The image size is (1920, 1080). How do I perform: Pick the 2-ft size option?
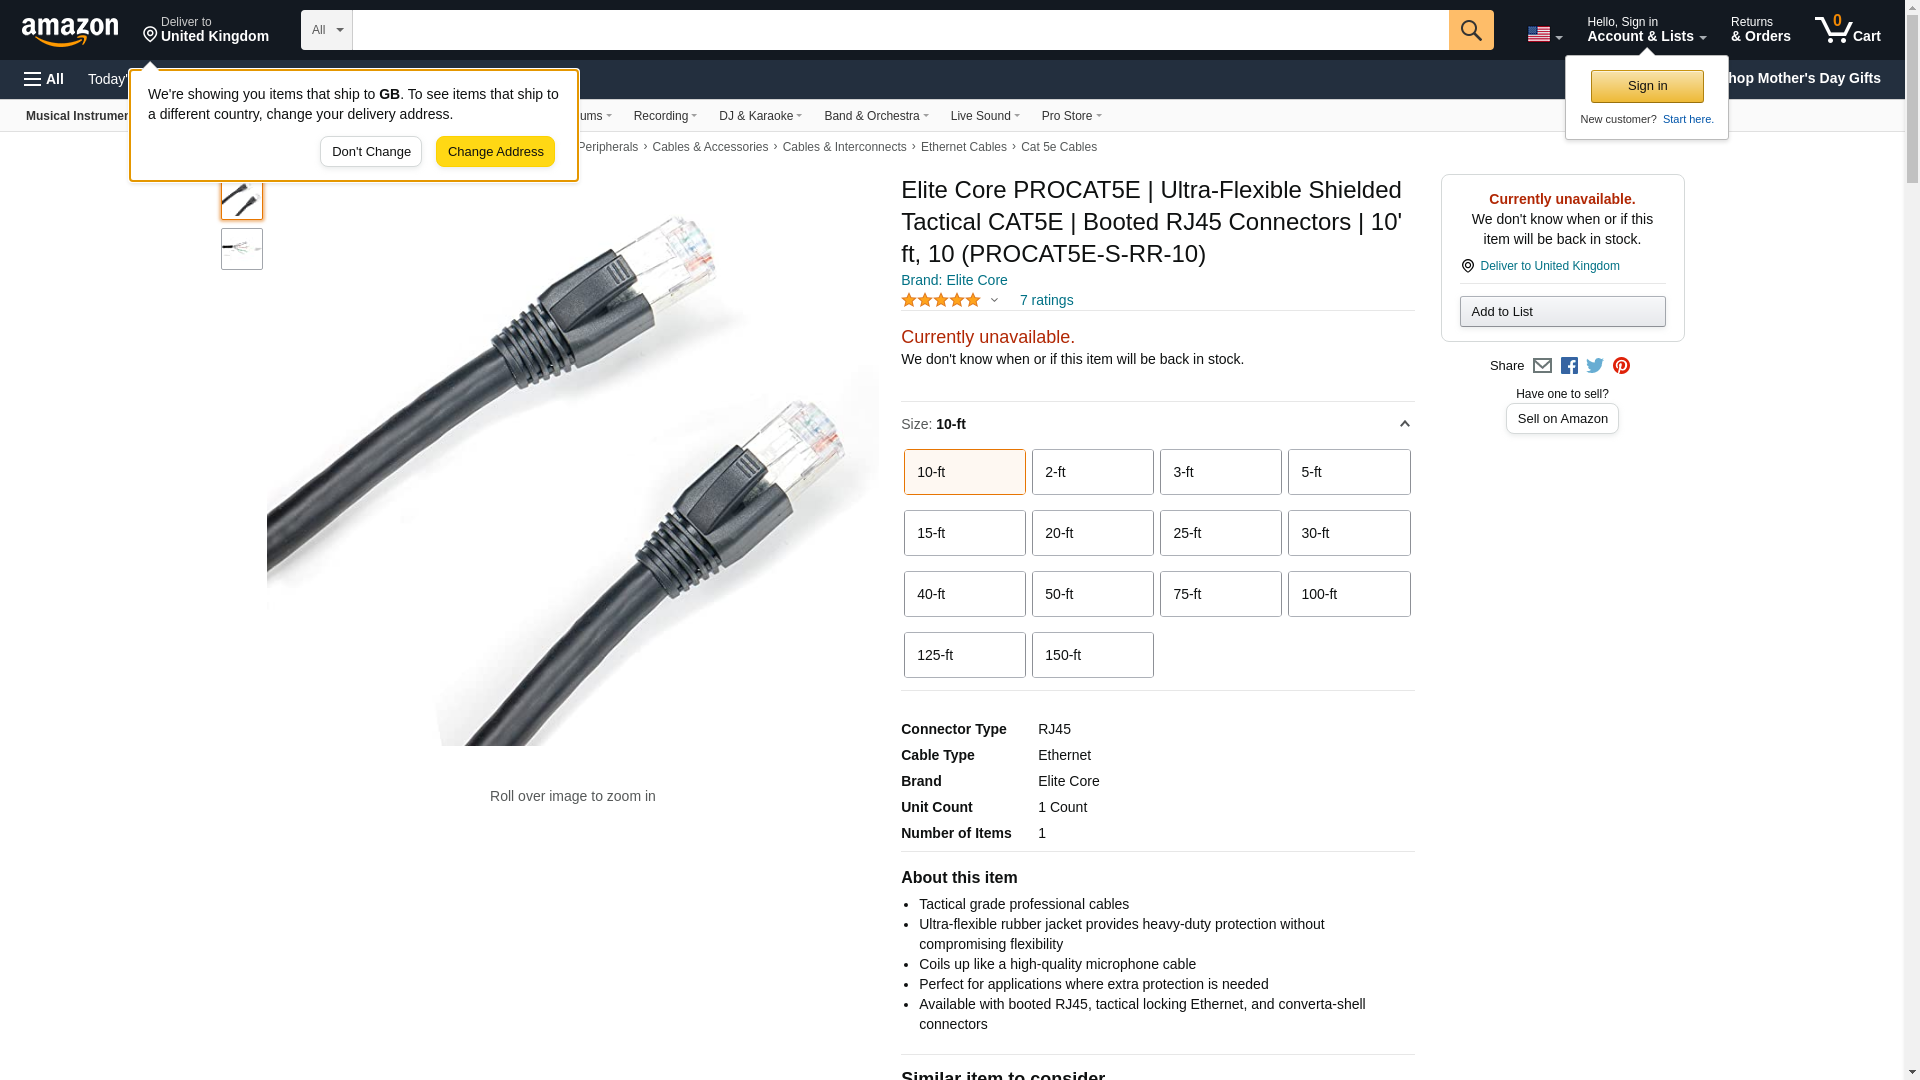pos(1092,472)
